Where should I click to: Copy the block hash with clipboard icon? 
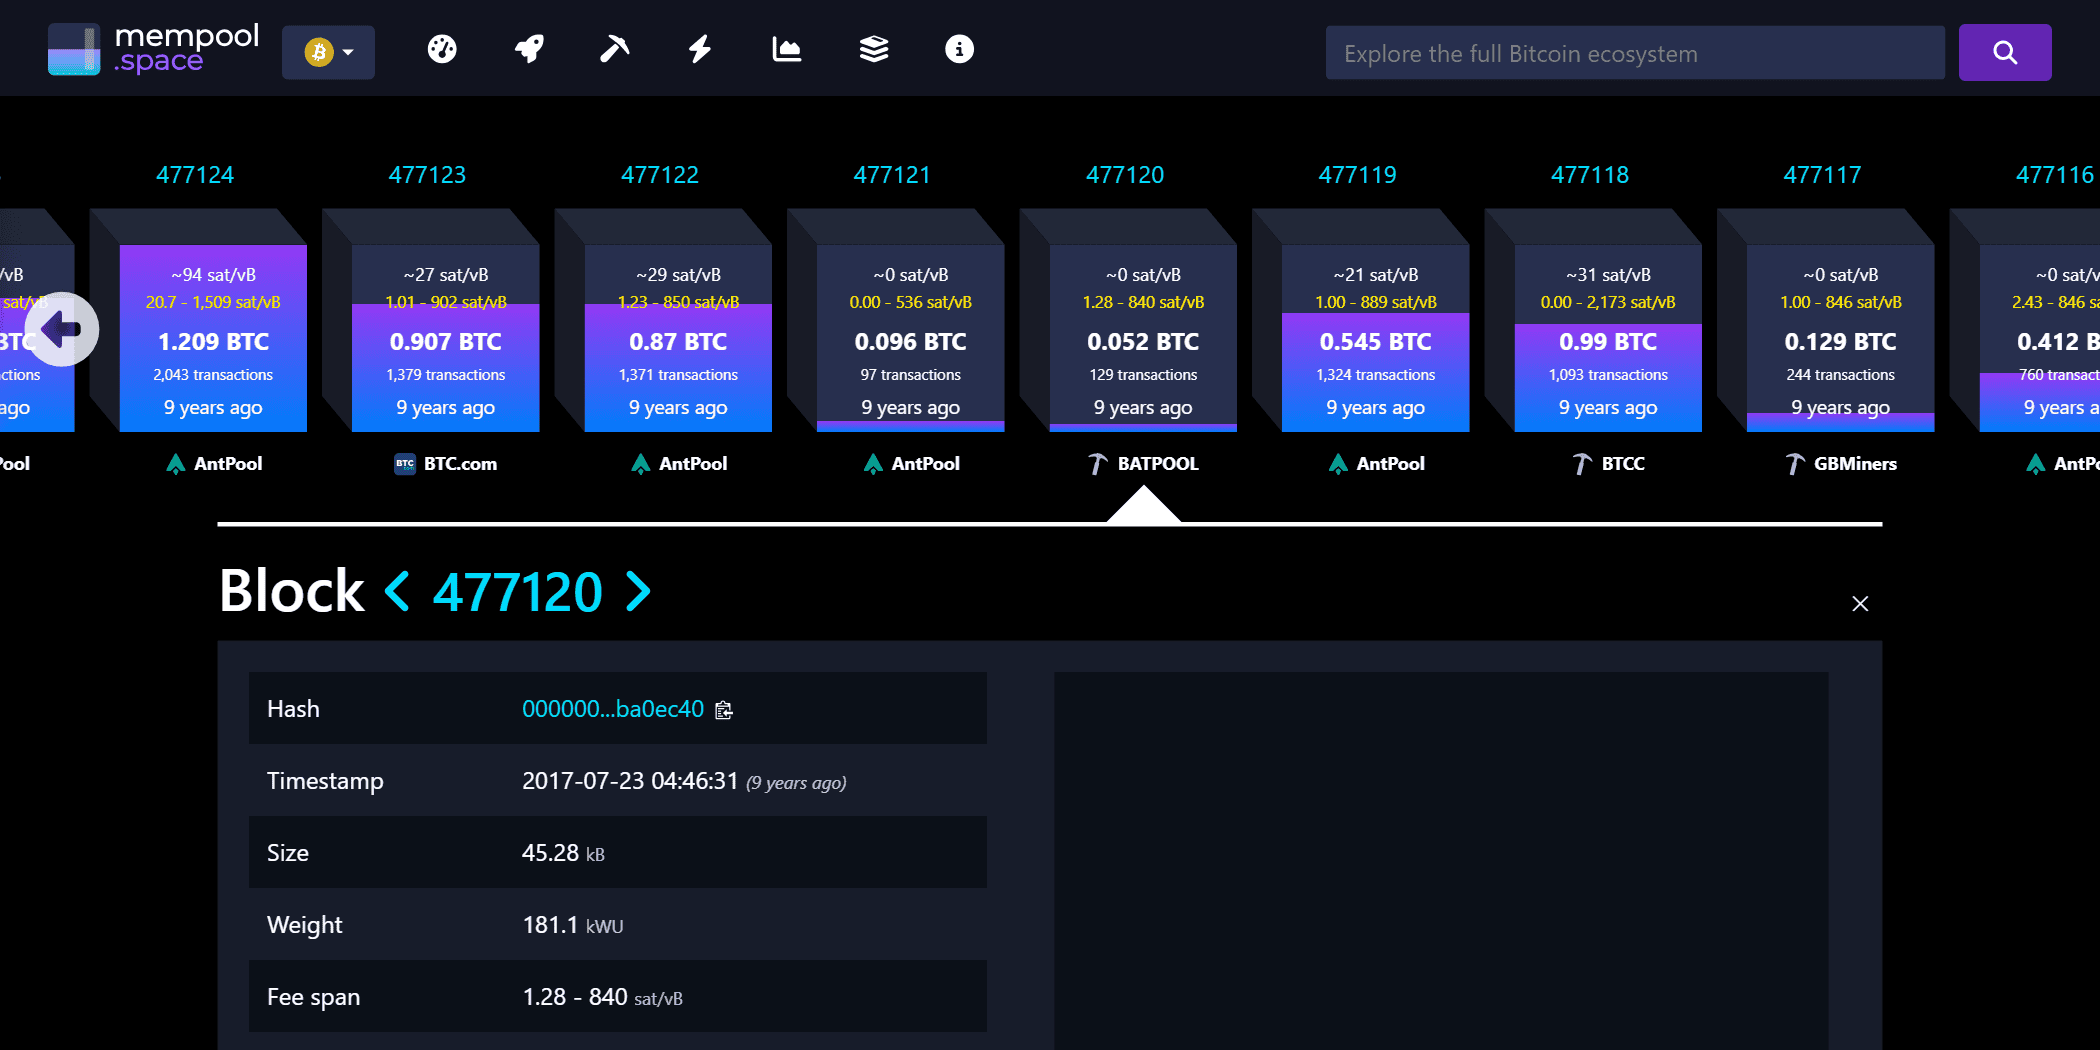pyautogui.click(x=724, y=710)
